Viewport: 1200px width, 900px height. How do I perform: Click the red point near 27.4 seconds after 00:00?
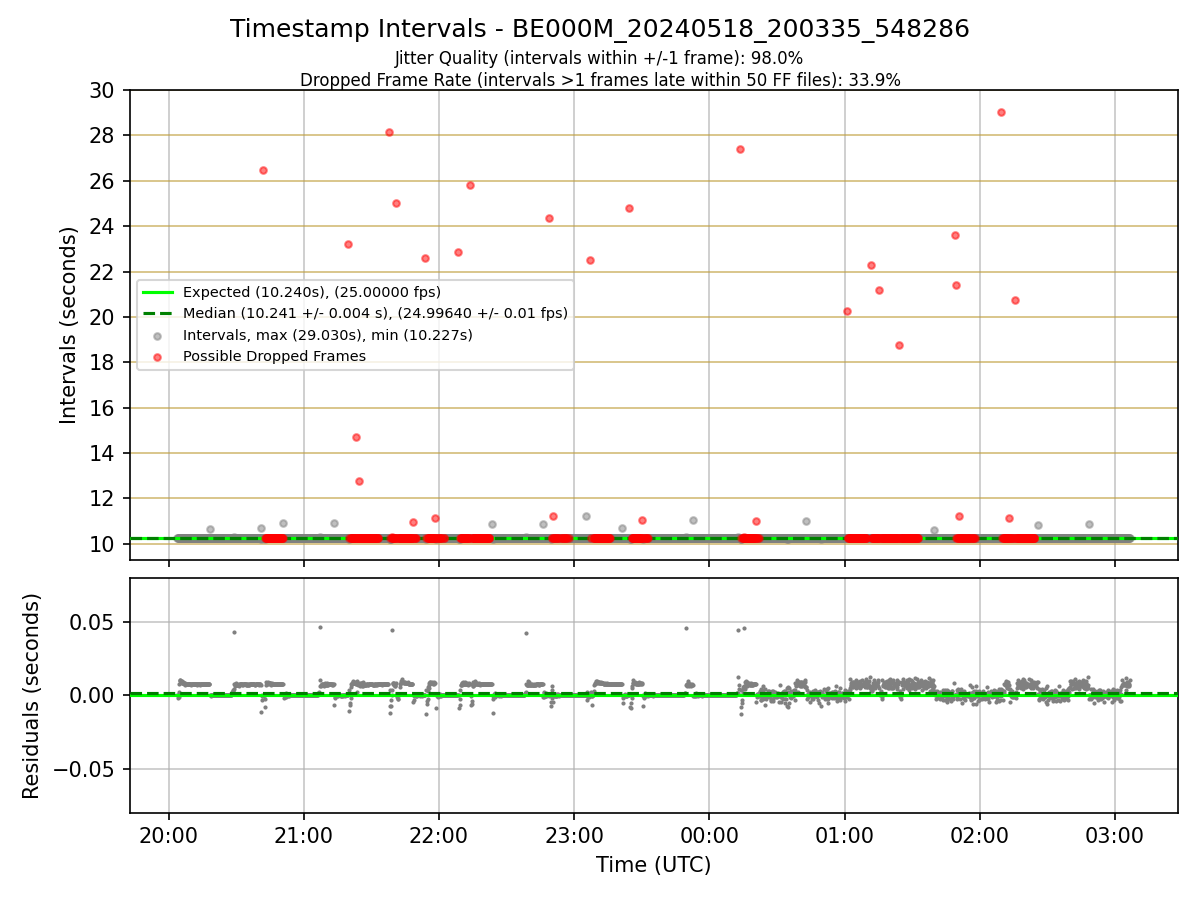coord(740,149)
